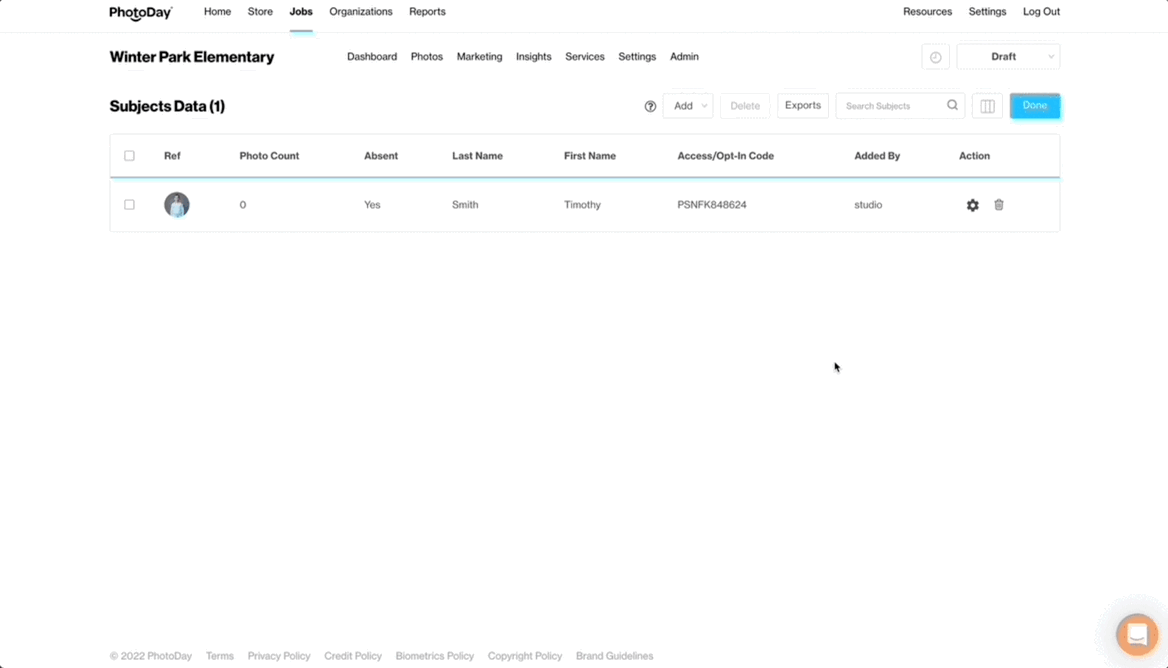This screenshot has width=1168, height=668.
Task: Open the column layout icon button
Action: pos(987,106)
